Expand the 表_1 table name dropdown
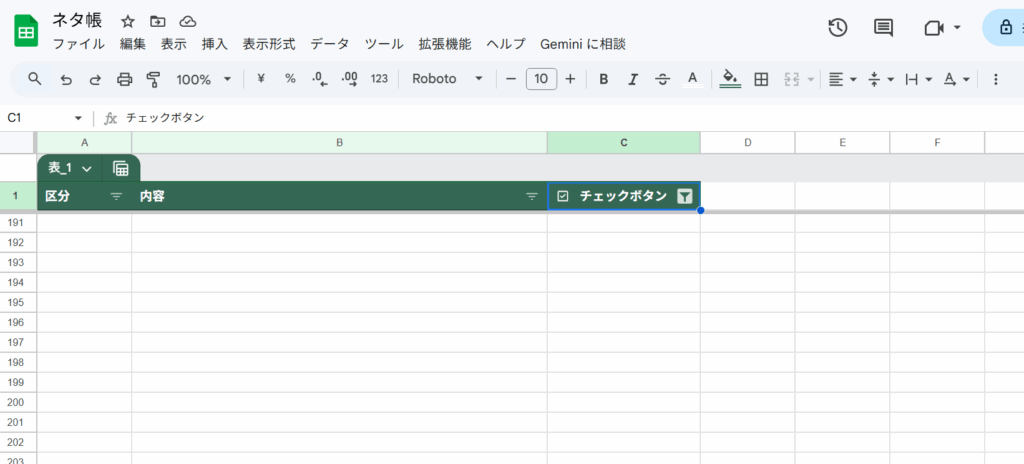Screen dimensions: 1024x464 pyautogui.click(x=87, y=168)
